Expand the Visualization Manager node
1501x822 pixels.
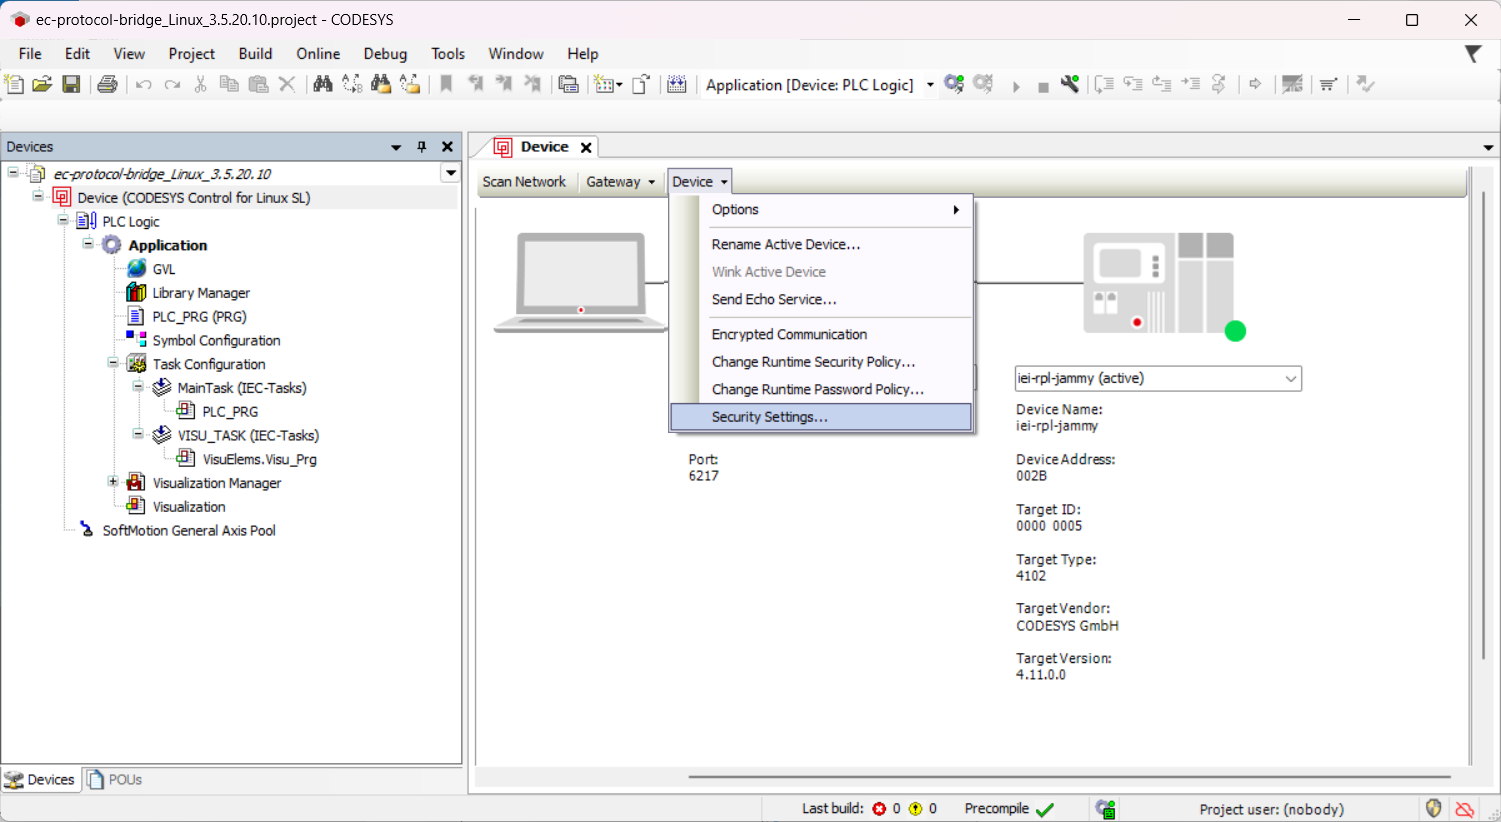pos(113,482)
